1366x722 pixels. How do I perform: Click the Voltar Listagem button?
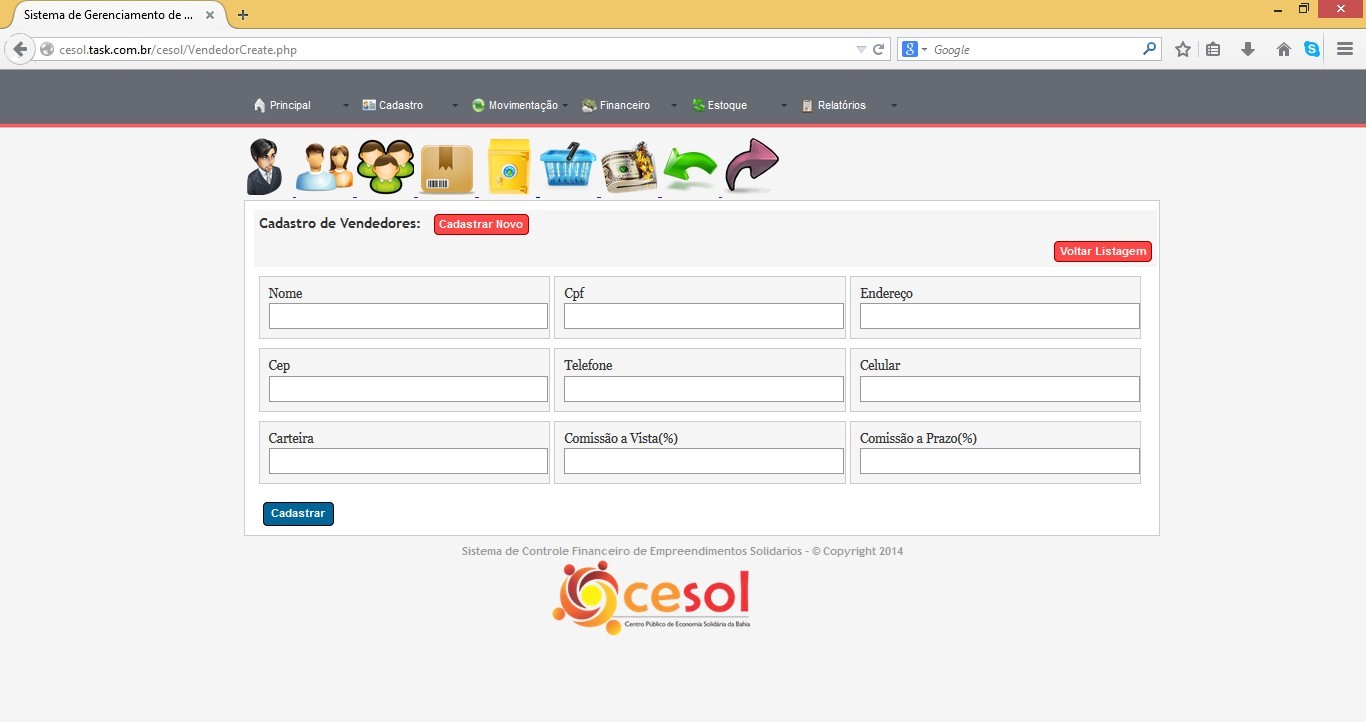tap(1102, 251)
